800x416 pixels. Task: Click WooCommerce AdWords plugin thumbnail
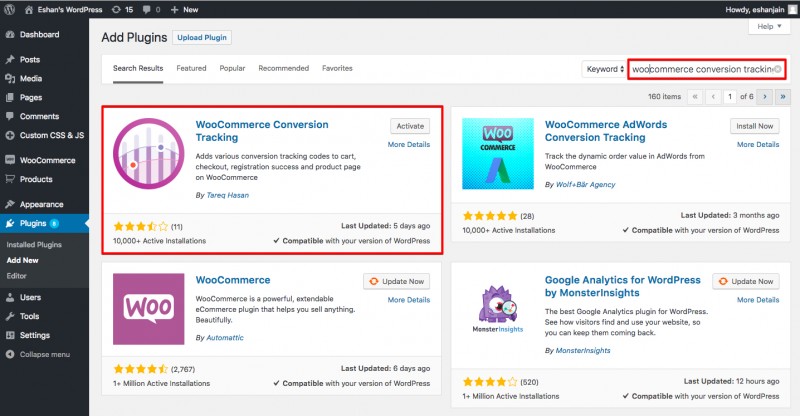point(498,154)
